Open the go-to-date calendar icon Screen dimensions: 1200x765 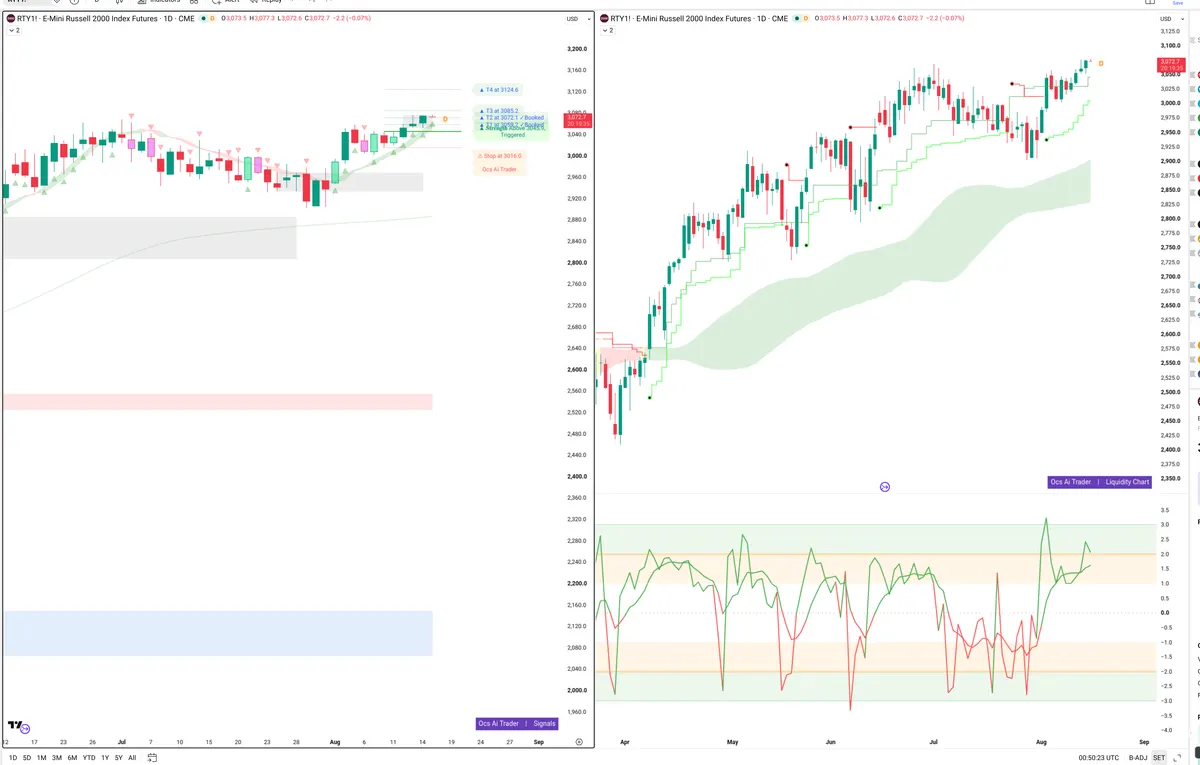point(152,758)
